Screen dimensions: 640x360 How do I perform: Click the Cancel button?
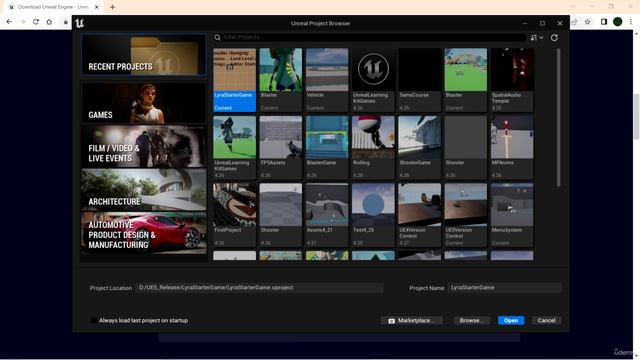coord(546,320)
